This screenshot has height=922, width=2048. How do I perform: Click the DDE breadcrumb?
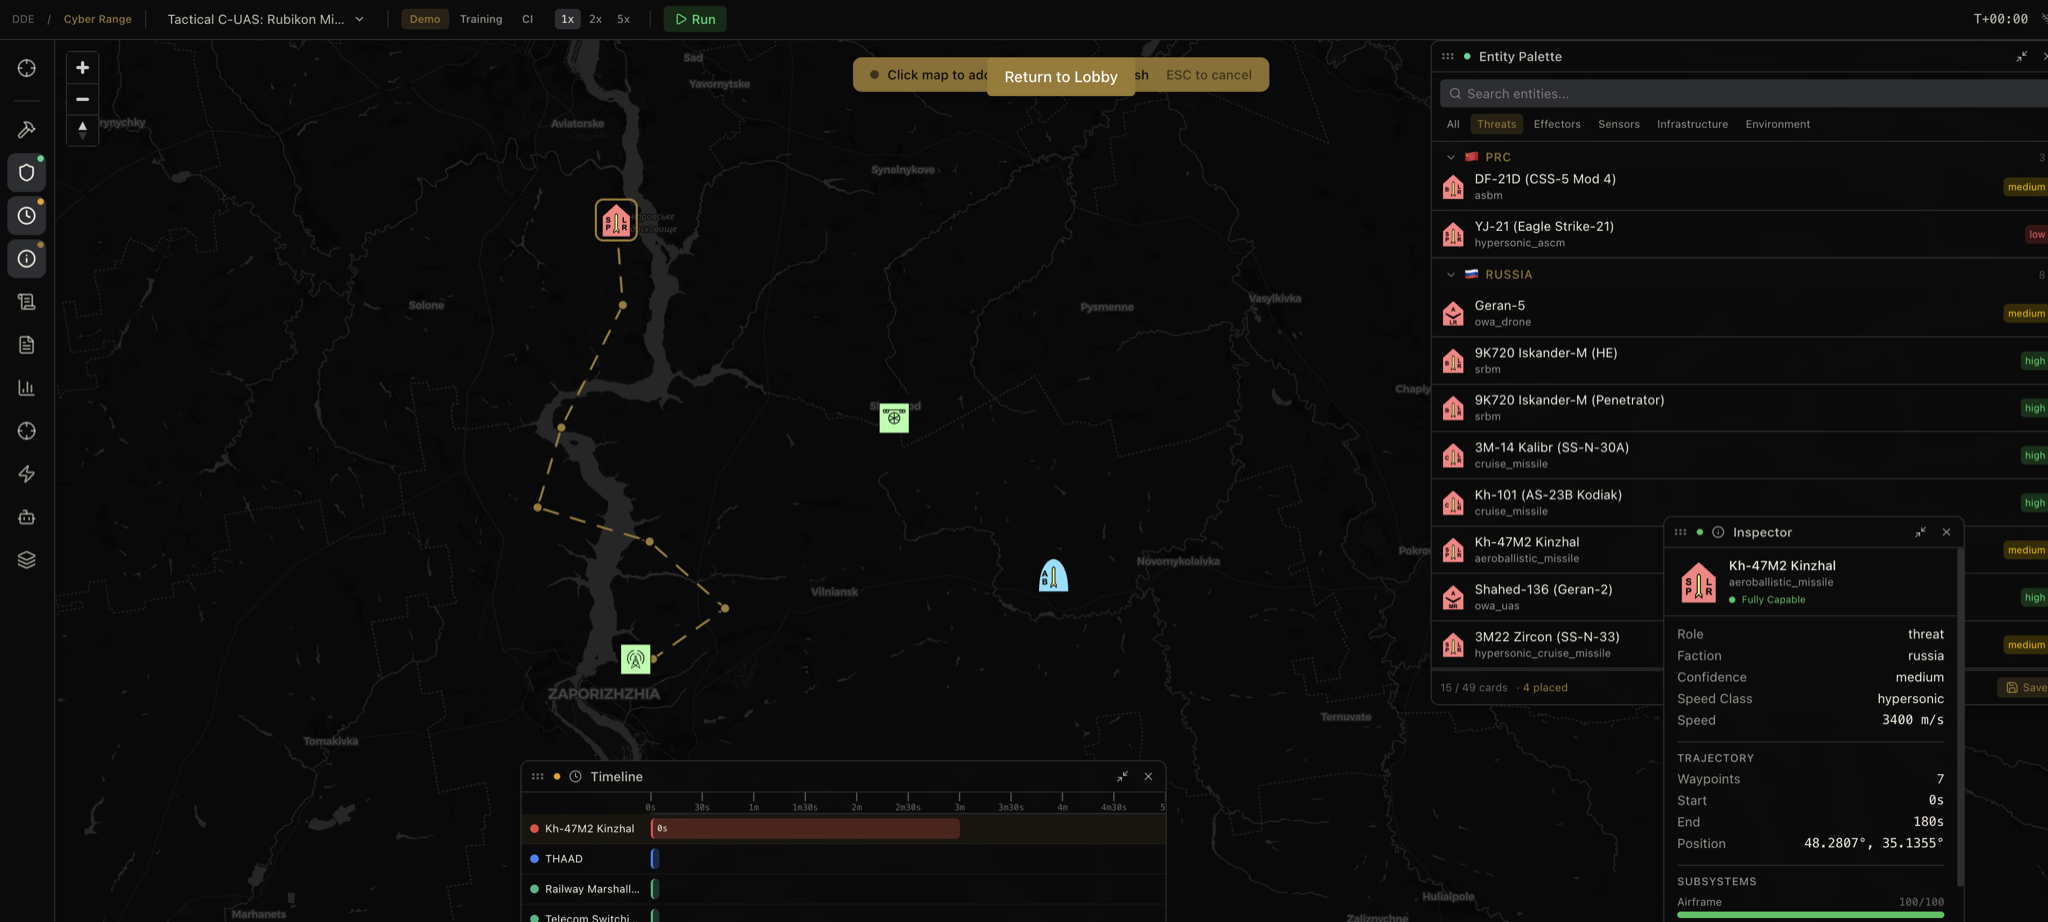click(x=23, y=19)
